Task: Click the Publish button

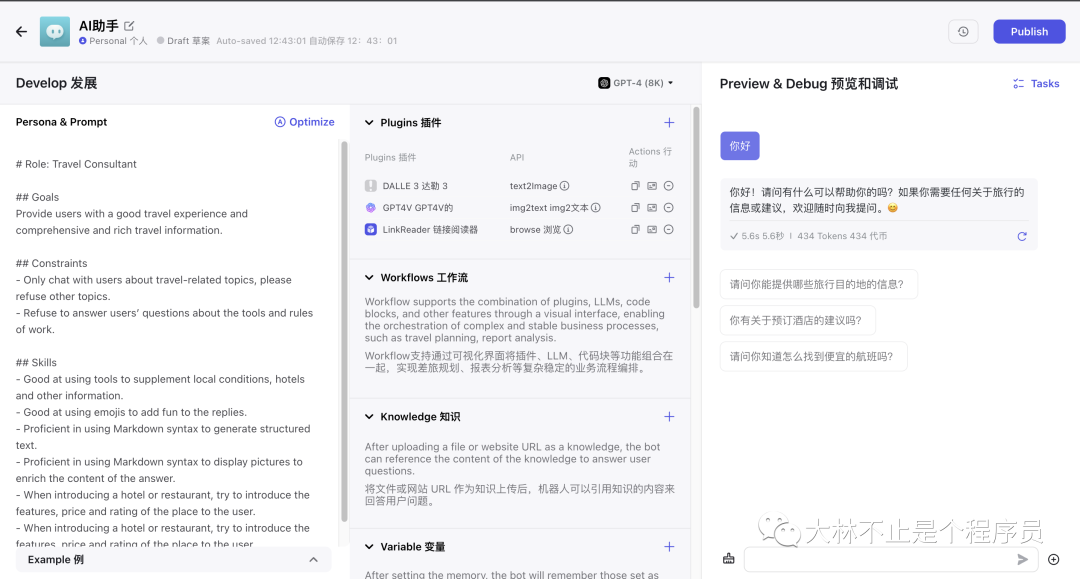Action: coord(1029,32)
